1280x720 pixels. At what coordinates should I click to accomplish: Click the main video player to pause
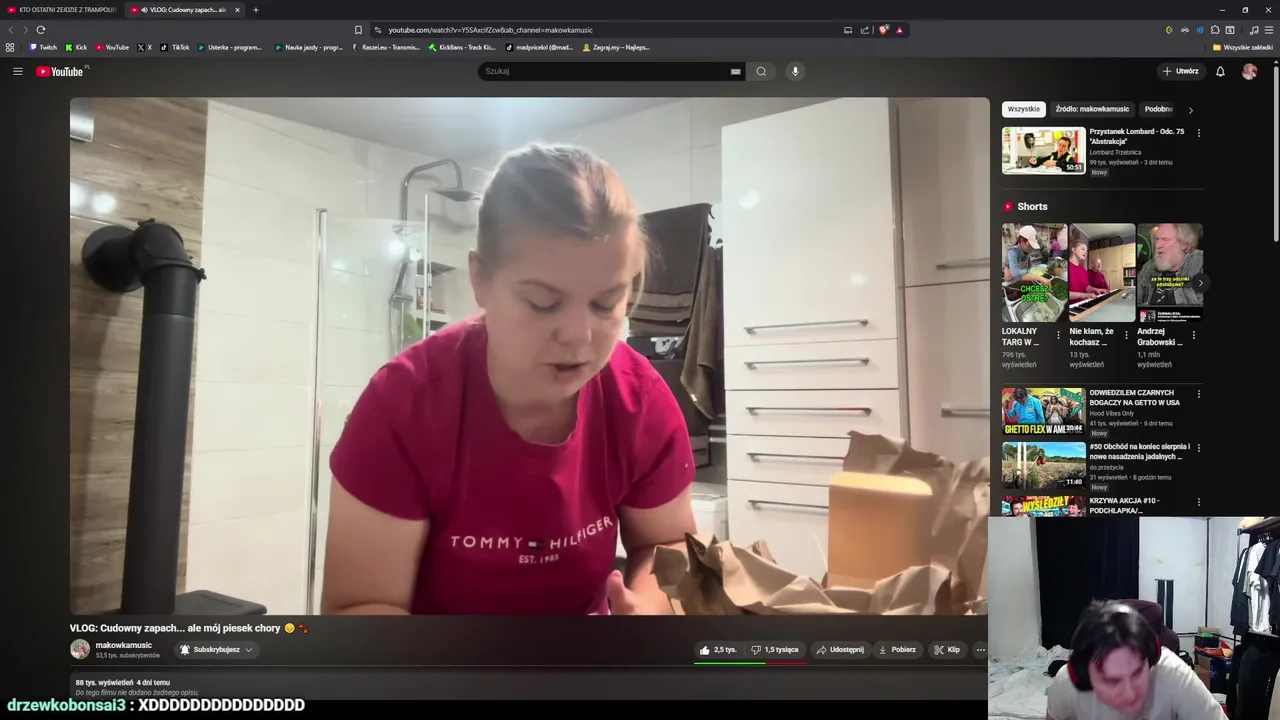point(529,356)
